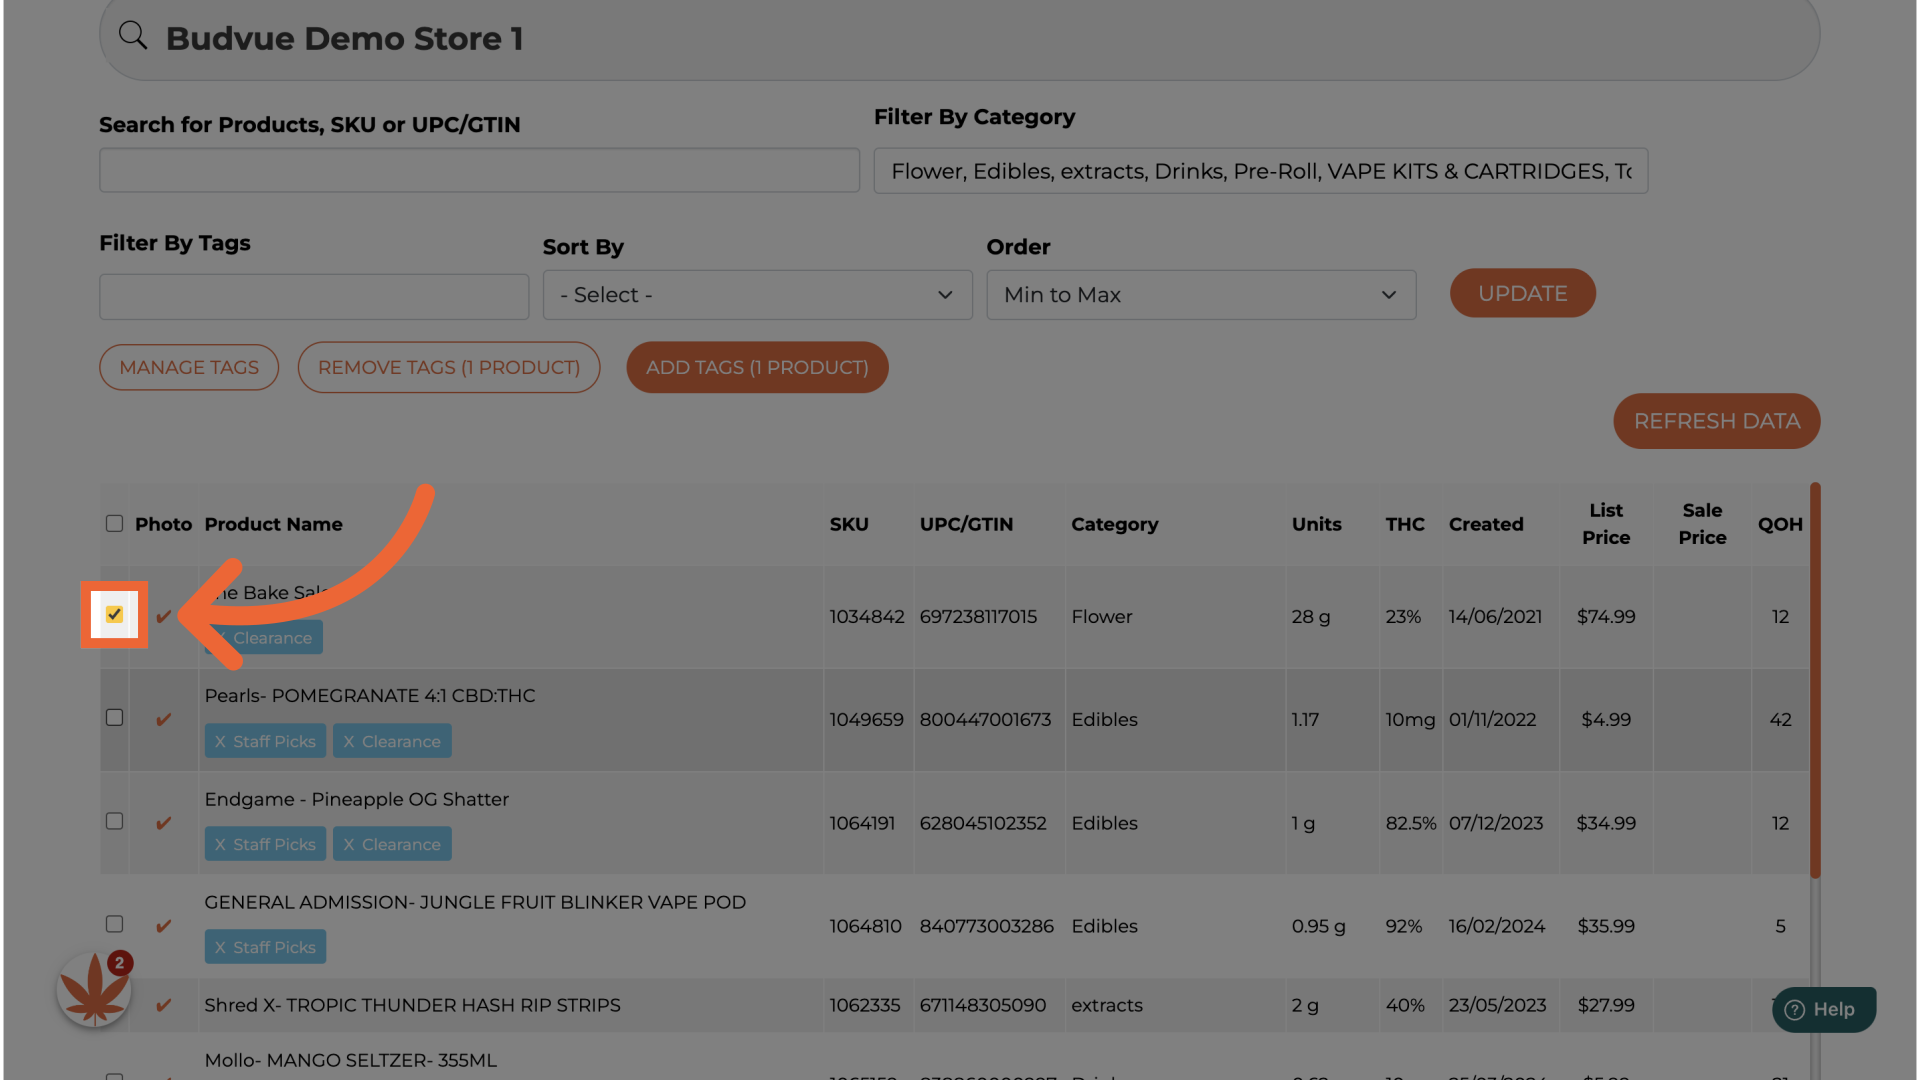Open the cannabis leaf notifications widget
This screenshot has width=1920, height=1080.
tap(94, 989)
